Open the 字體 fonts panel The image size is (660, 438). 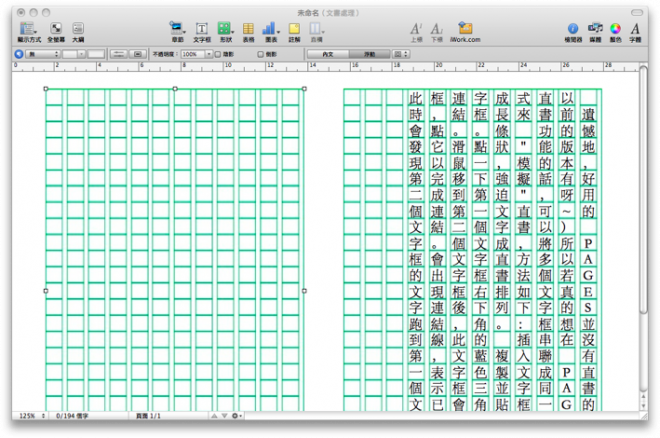635,29
